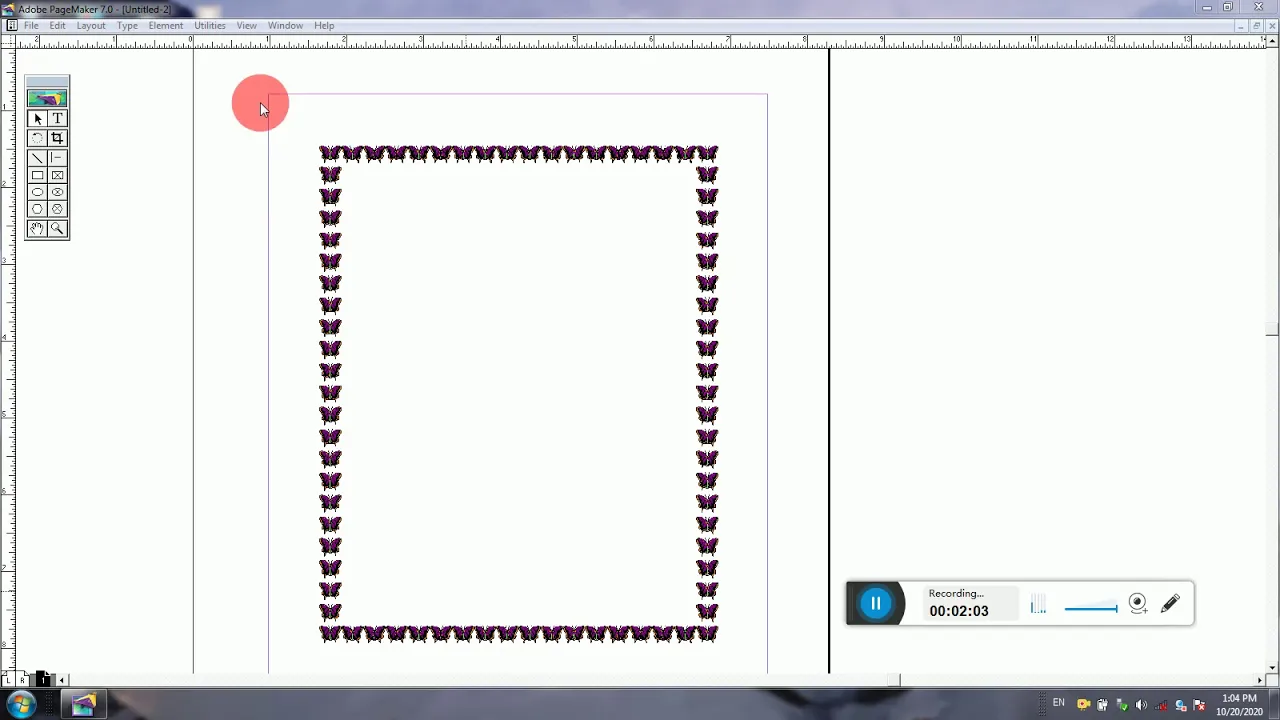Minimize the document window
Viewport: 1280px width, 720px height.
point(1240,25)
